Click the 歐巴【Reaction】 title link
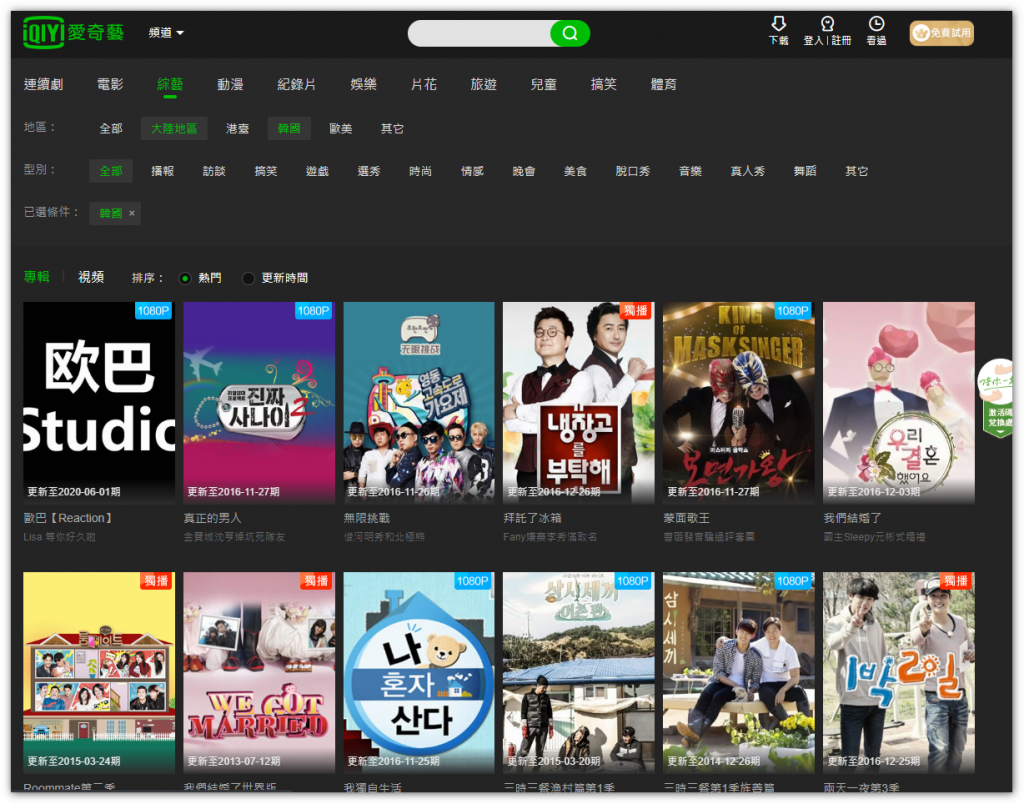This screenshot has width=1024, height=804. pyautogui.click(x=68, y=518)
